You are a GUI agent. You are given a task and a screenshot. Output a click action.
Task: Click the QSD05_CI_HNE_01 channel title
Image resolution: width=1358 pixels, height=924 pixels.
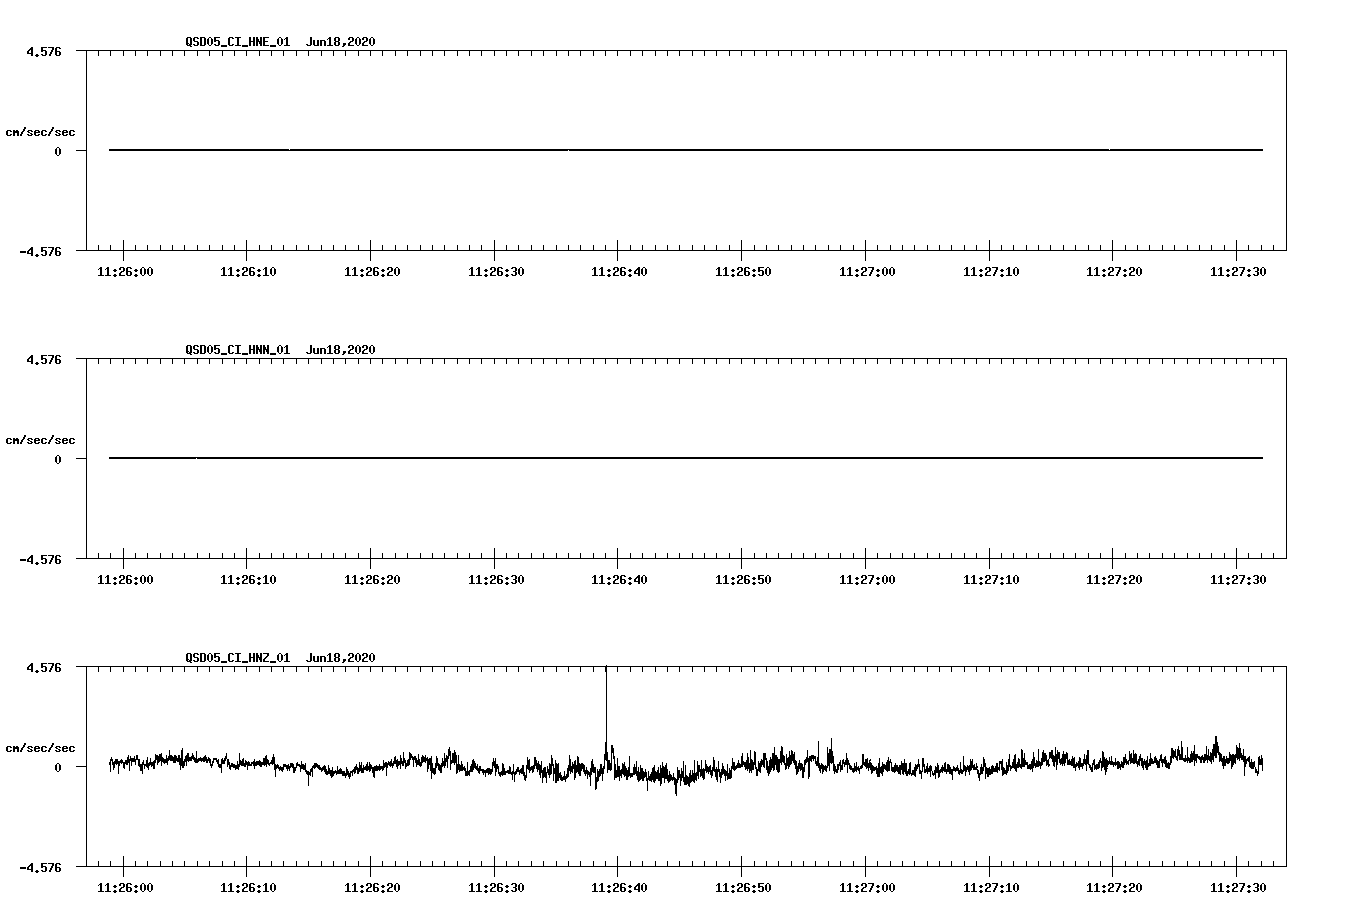coord(238,42)
